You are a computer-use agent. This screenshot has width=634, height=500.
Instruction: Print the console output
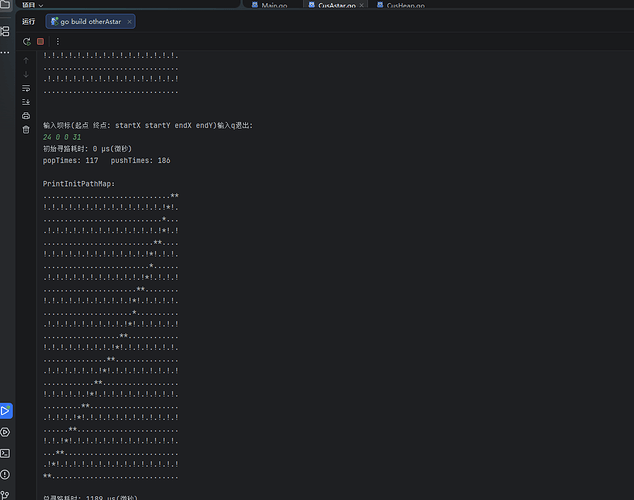coord(26,116)
